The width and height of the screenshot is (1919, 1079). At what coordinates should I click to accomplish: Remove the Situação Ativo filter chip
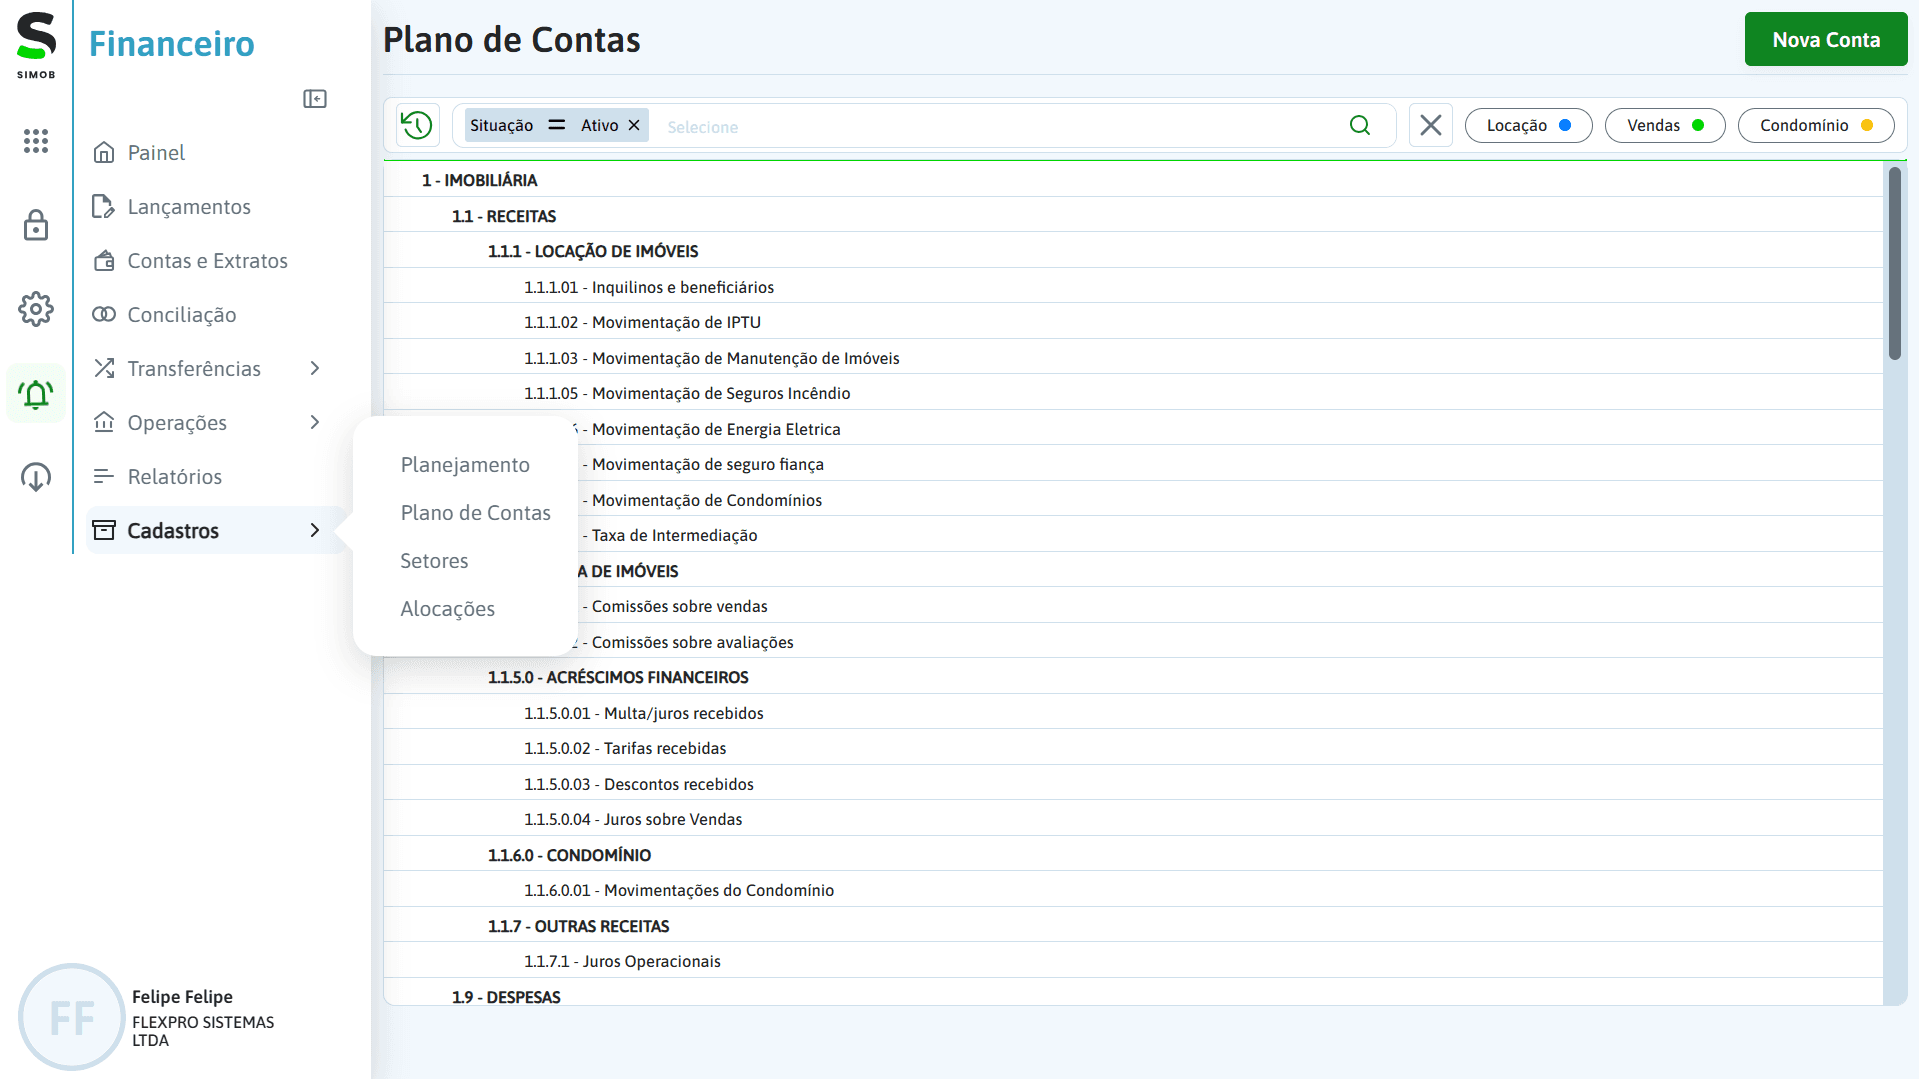click(x=635, y=124)
